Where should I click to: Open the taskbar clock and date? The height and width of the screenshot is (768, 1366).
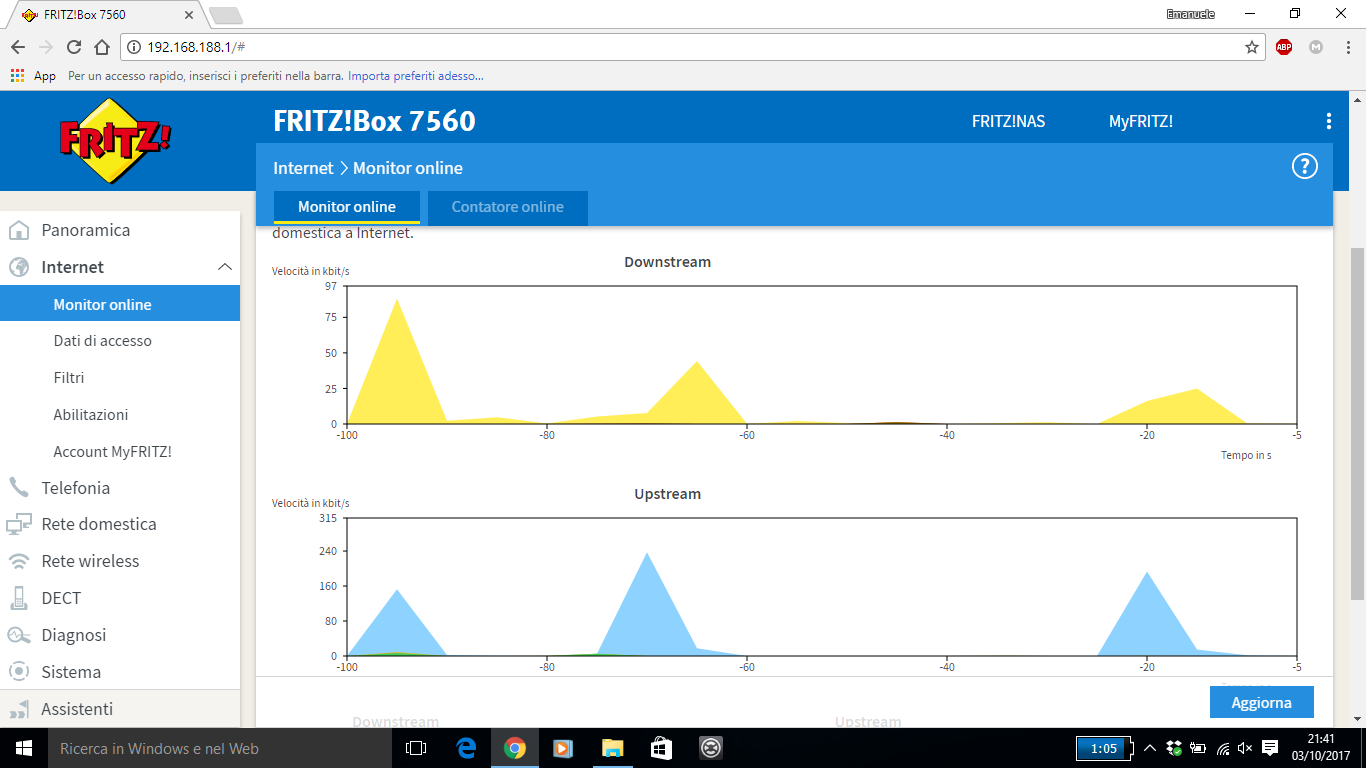coord(1321,748)
